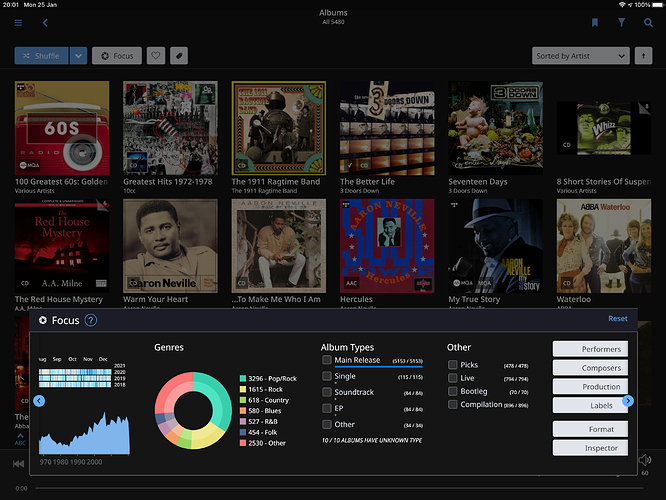Enable the Soundtrack album type checkbox
The height and width of the screenshot is (500, 666).
pos(327,392)
